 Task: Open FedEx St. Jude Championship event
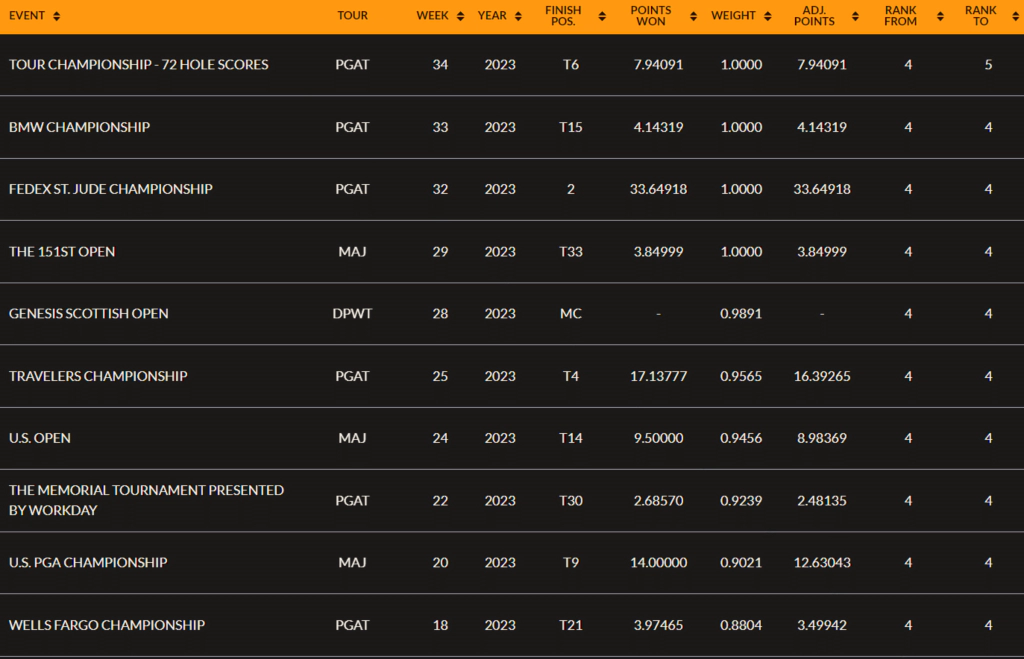[110, 189]
